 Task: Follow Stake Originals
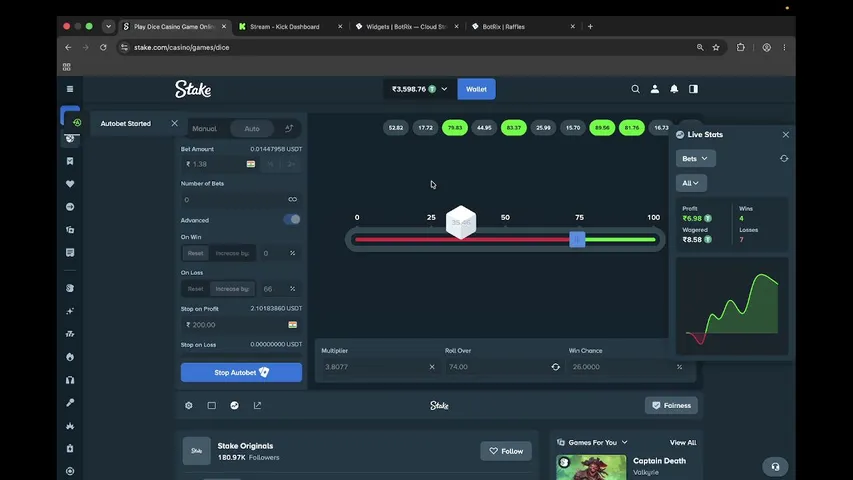tap(506, 451)
